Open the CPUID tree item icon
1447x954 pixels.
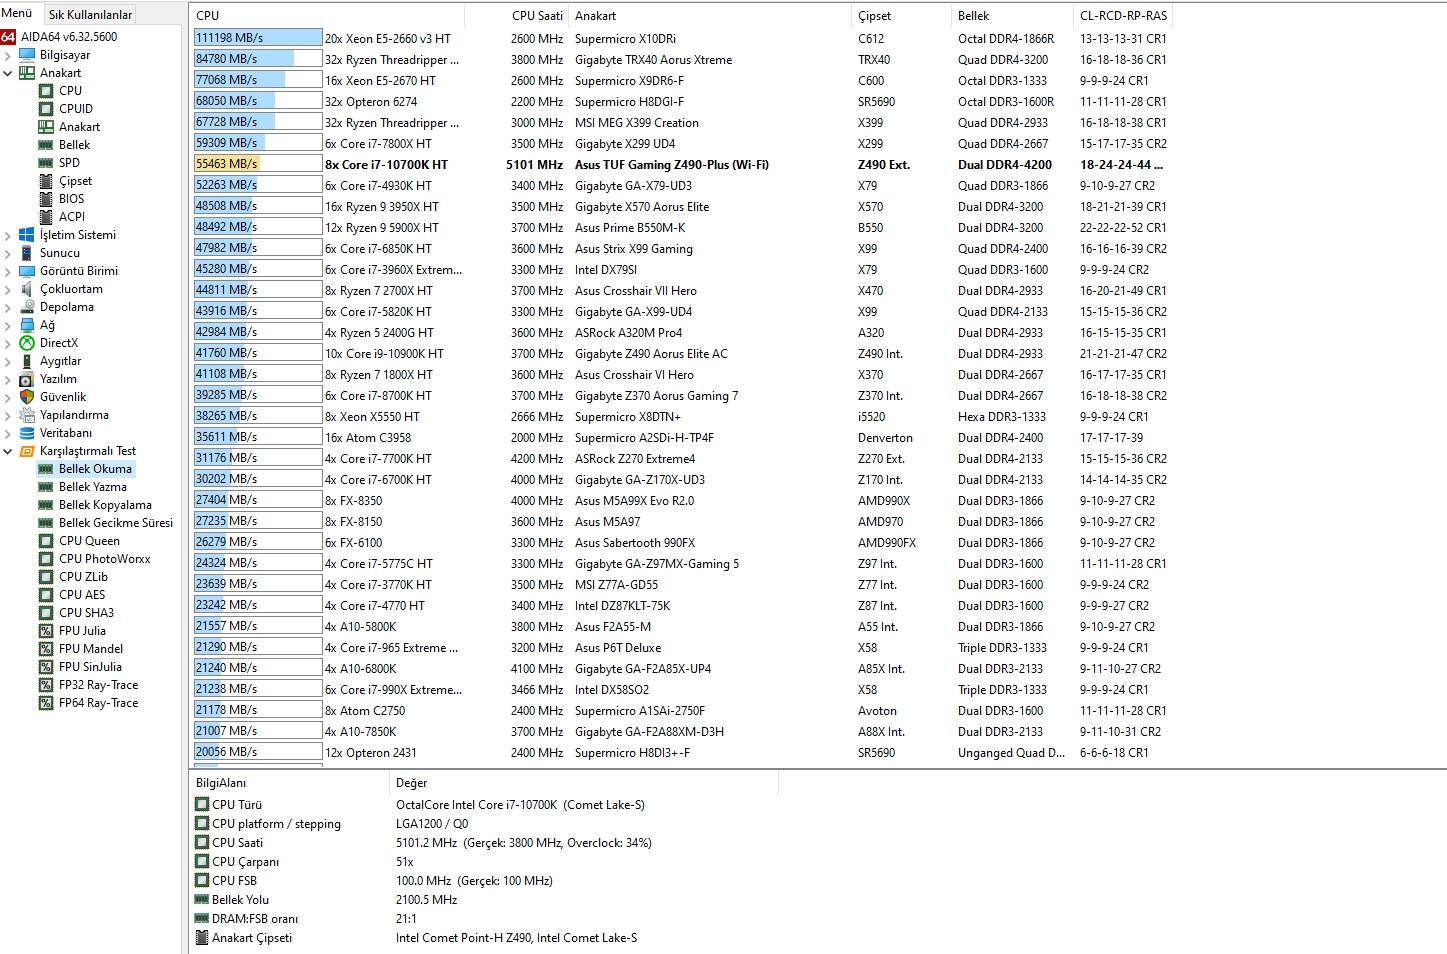pyautogui.click(x=46, y=109)
